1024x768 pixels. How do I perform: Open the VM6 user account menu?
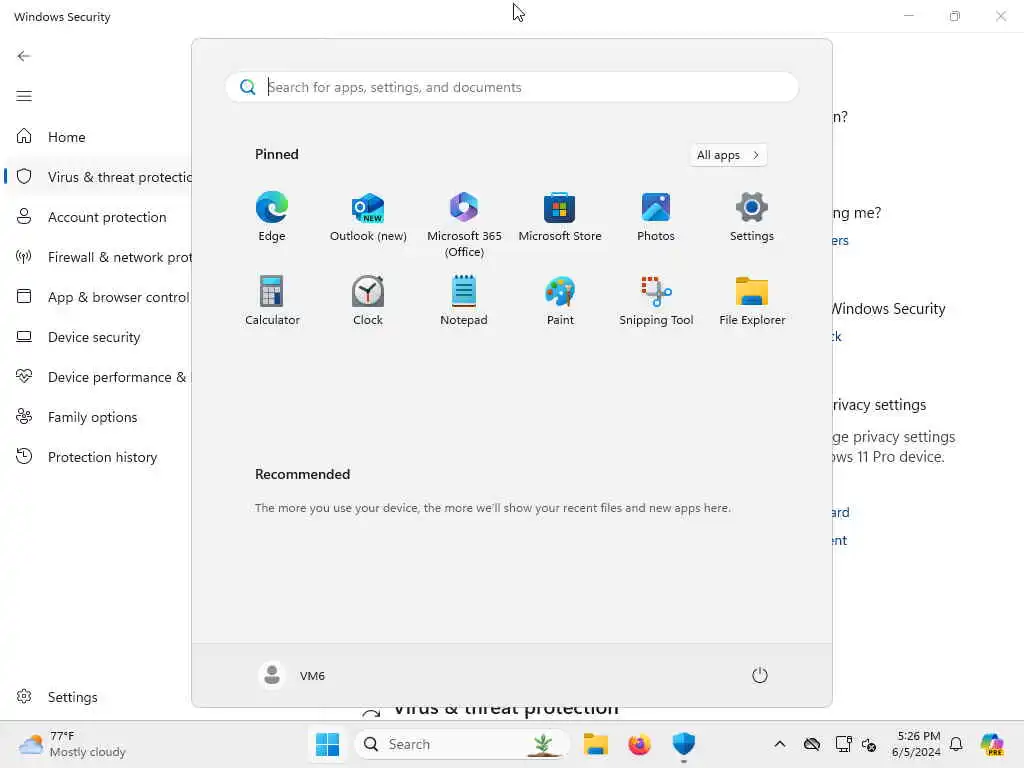[292, 675]
